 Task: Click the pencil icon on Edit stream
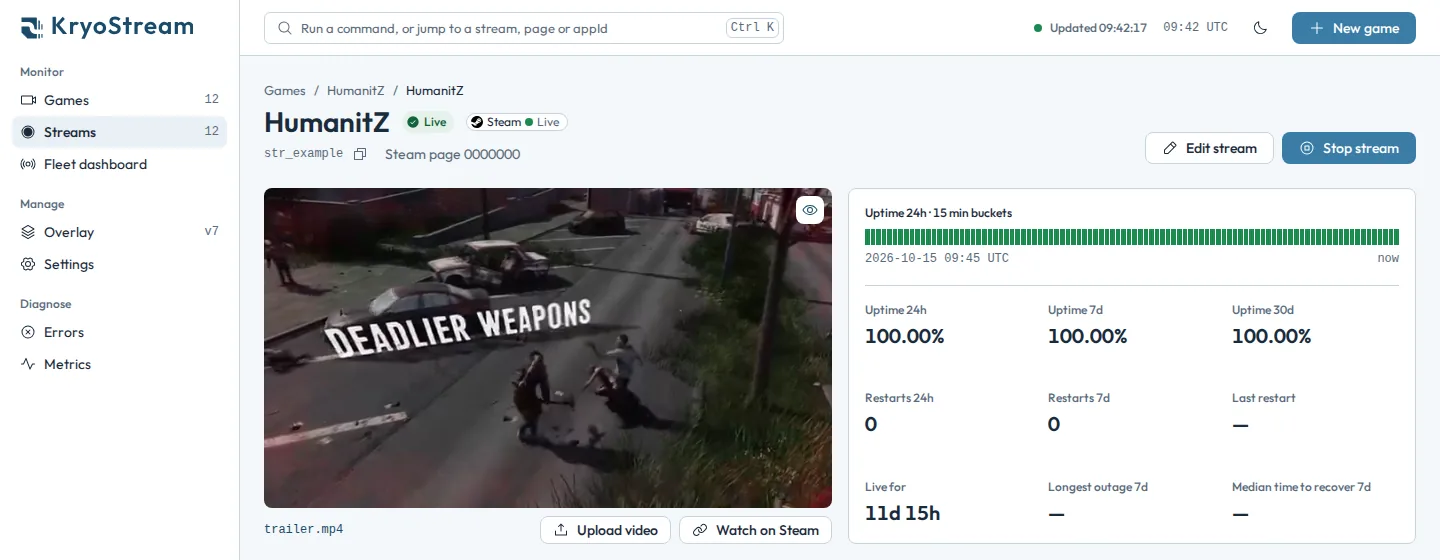point(1170,148)
